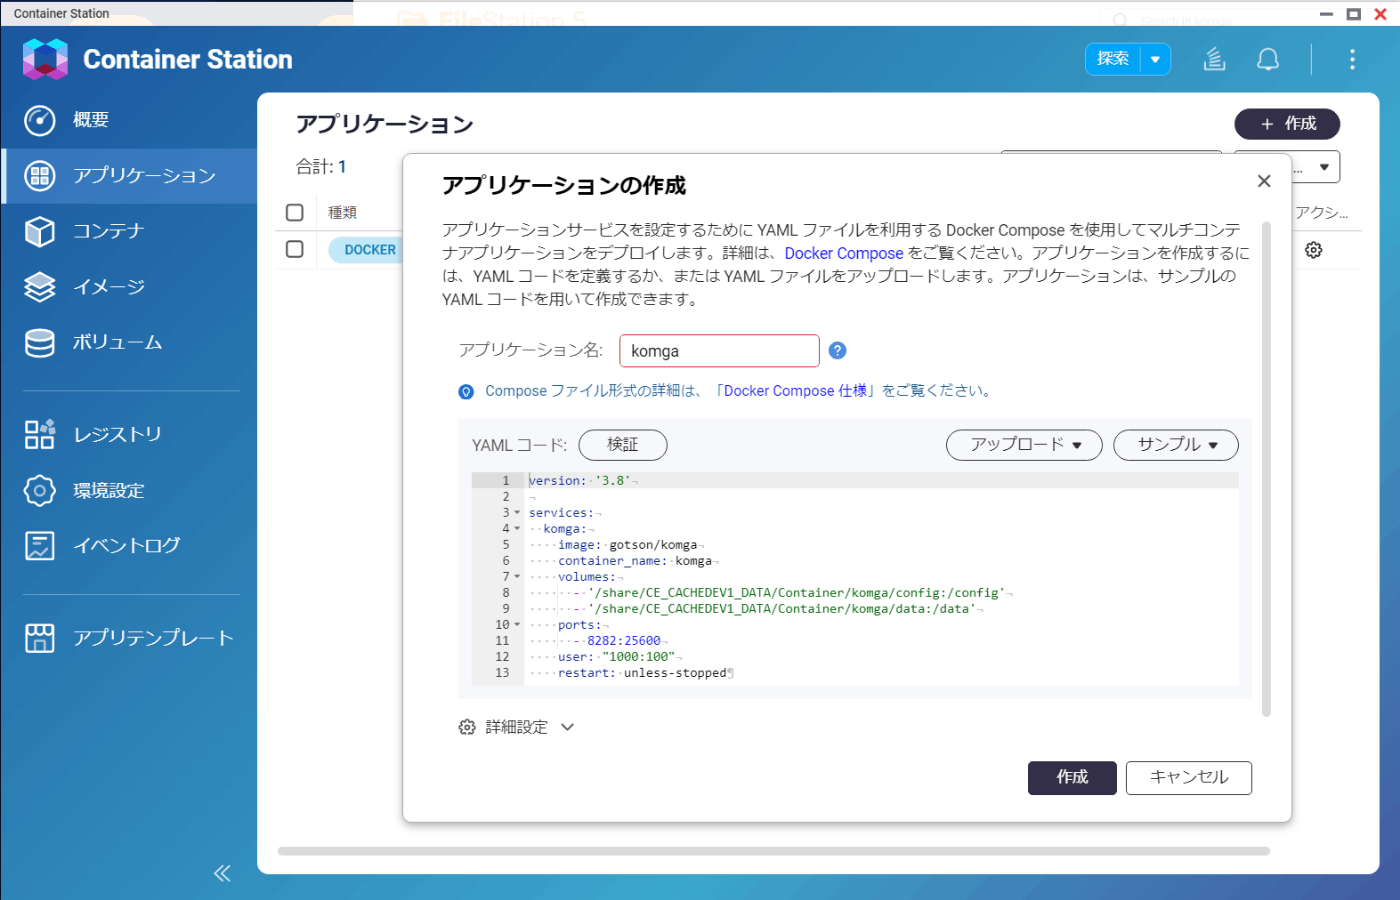Open the notifications bell icon
The image size is (1400, 900).
click(x=1268, y=59)
